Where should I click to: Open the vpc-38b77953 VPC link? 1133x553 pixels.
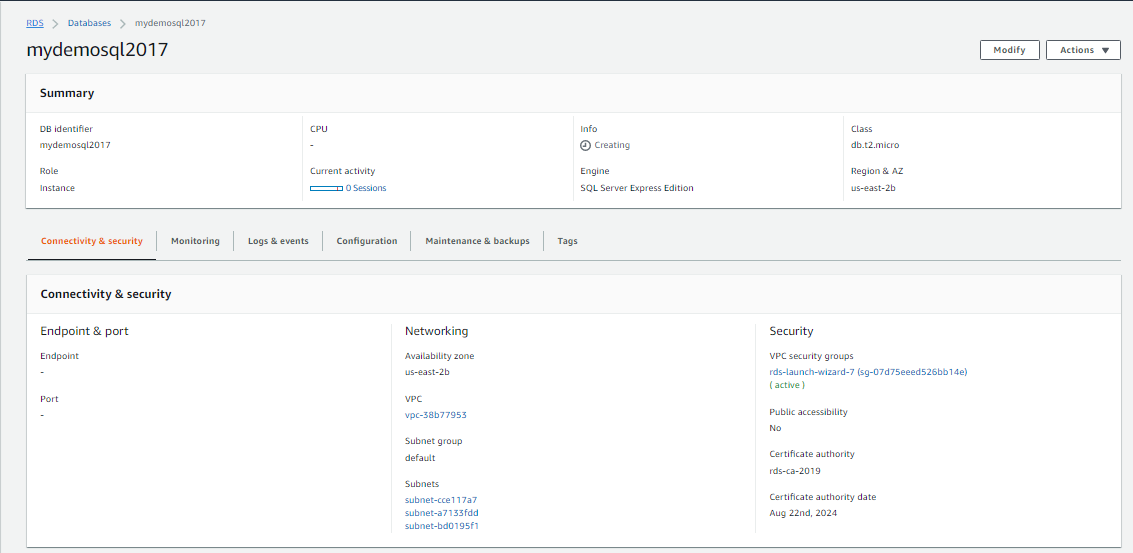point(435,415)
